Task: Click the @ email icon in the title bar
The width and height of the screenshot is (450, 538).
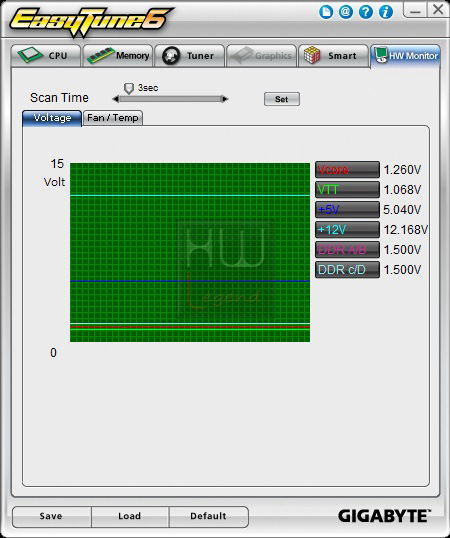Action: (346, 12)
